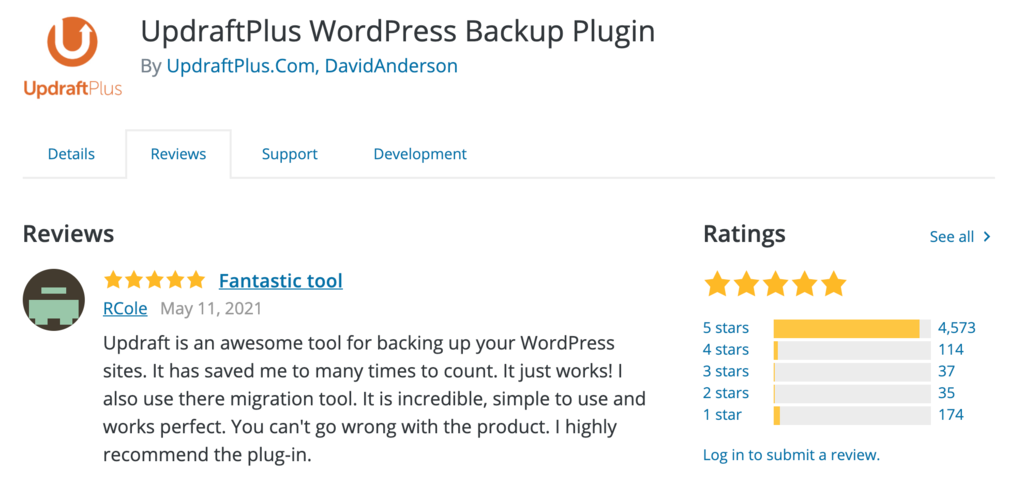1024x486 pixels.
Task: Click "See all" ratings link
Action: (951, 237)
